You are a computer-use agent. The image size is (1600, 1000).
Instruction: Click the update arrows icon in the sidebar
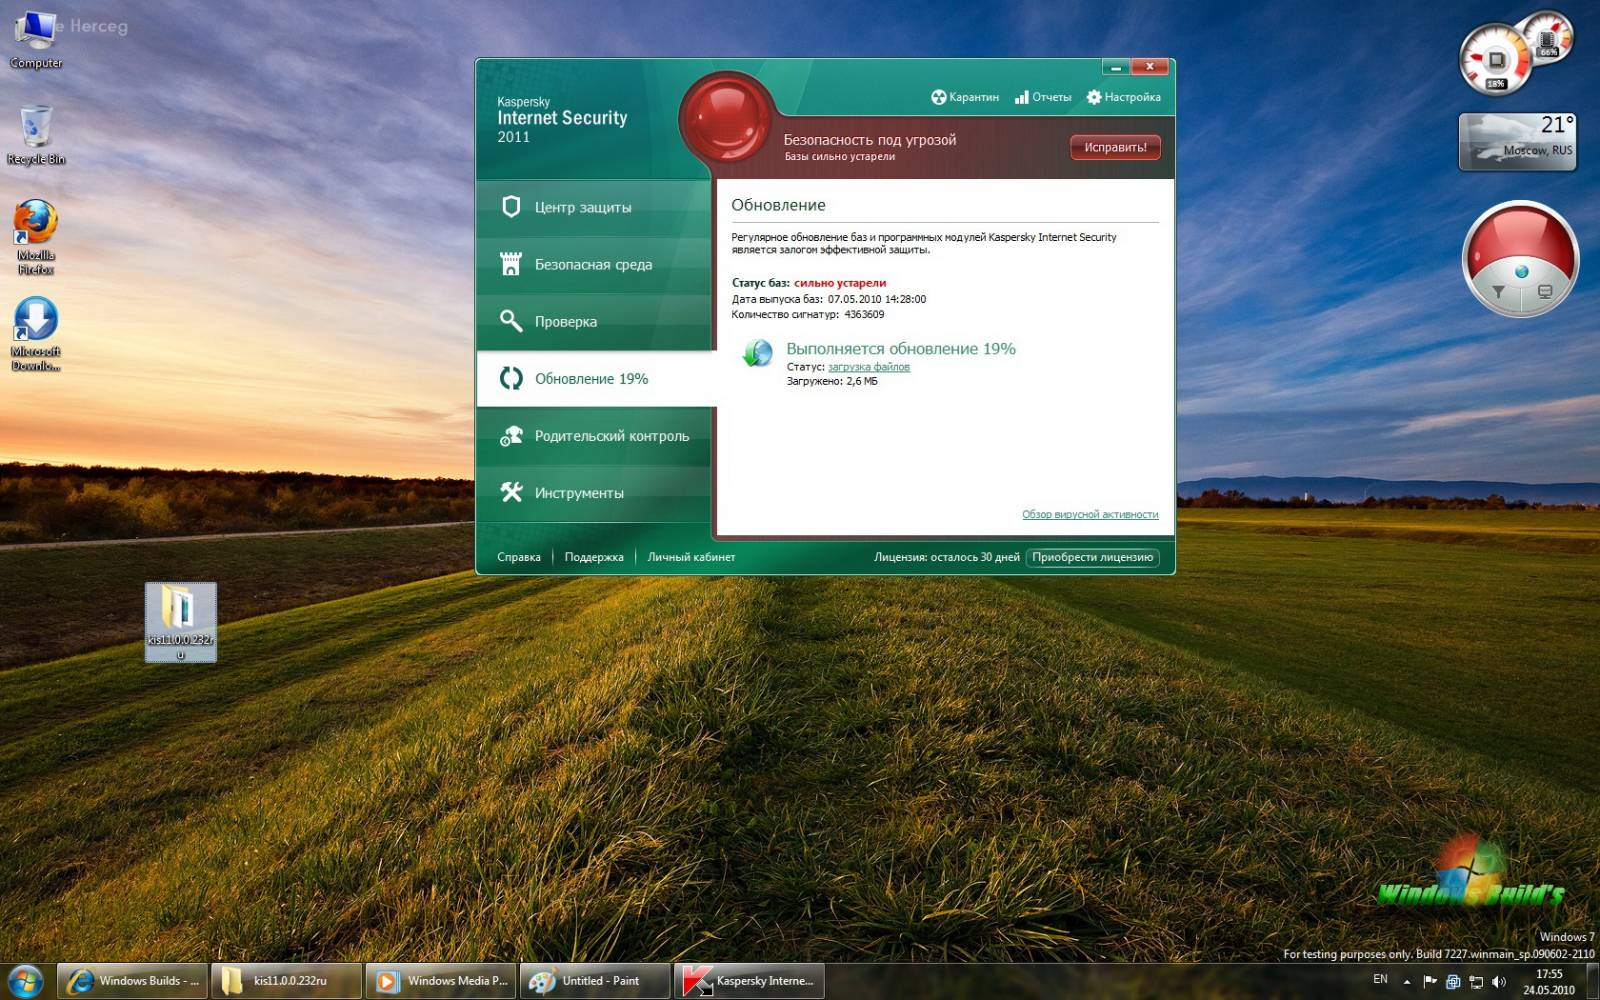click(511, 378)
